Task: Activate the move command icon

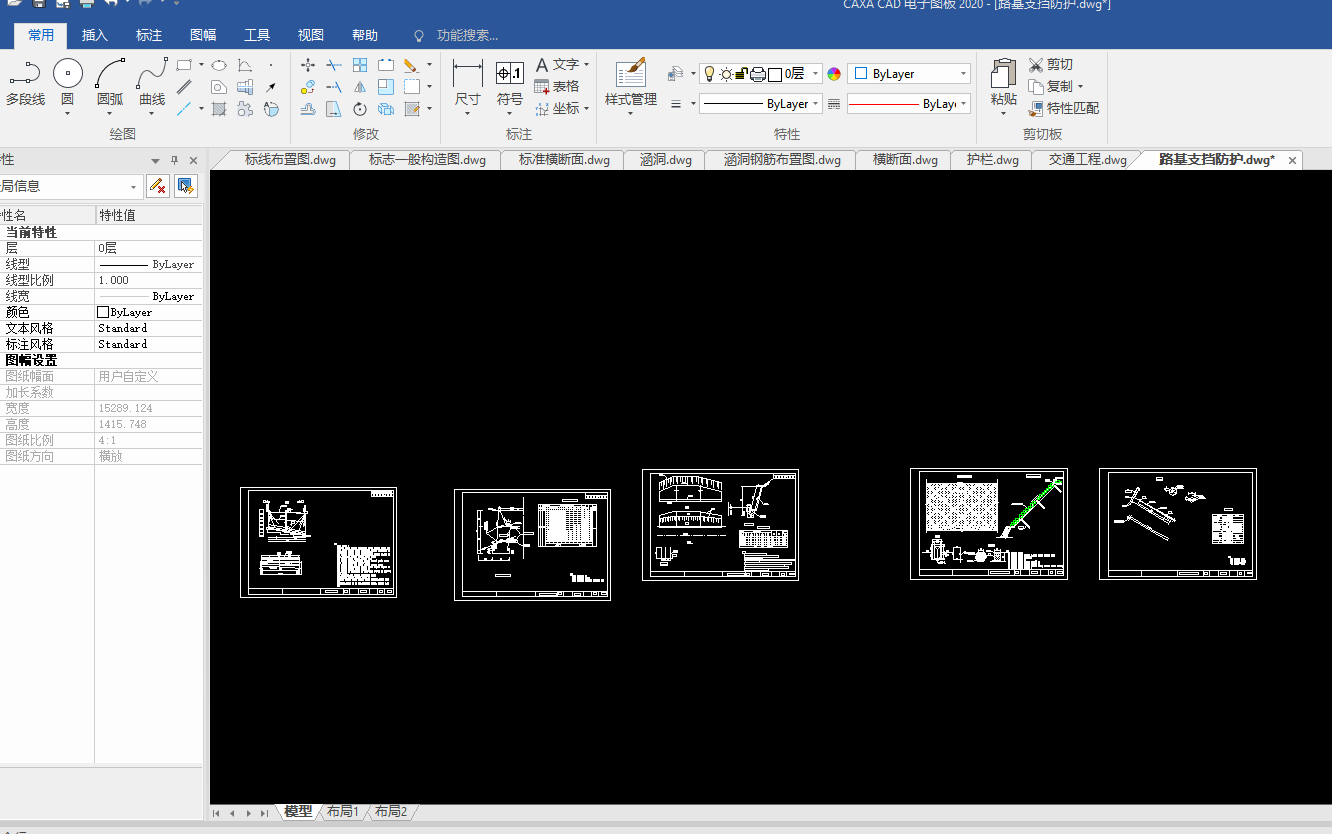Action: coord(308,65)
